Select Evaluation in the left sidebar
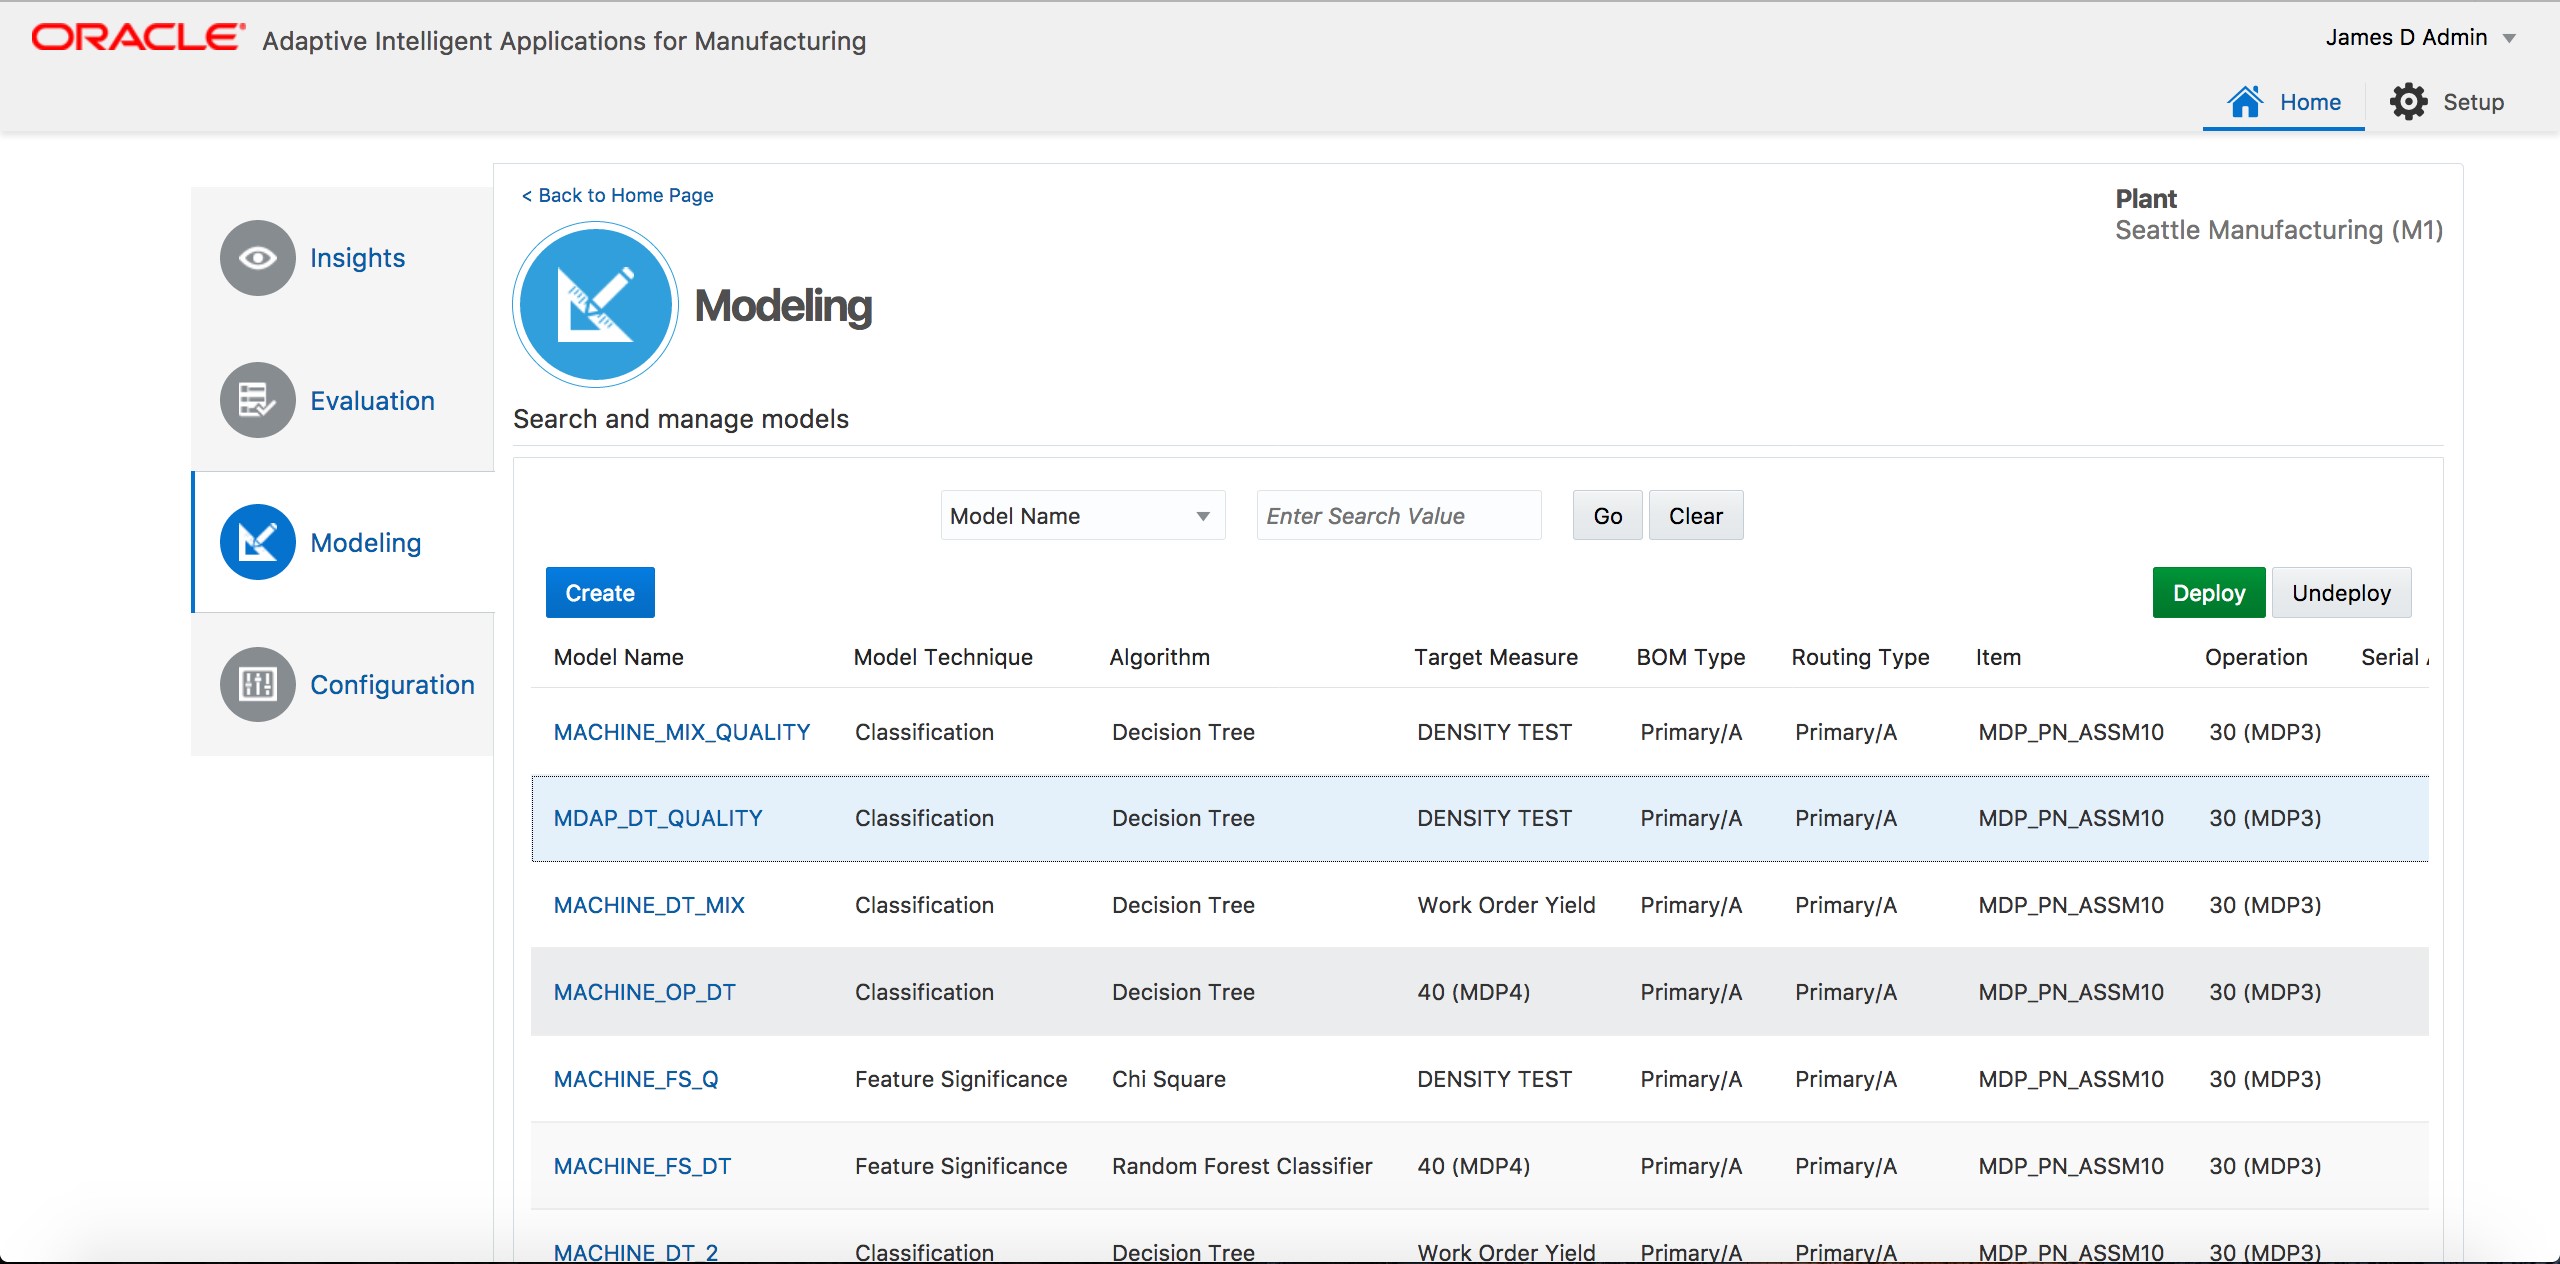2560x1264 pixels. pos(371,399)
